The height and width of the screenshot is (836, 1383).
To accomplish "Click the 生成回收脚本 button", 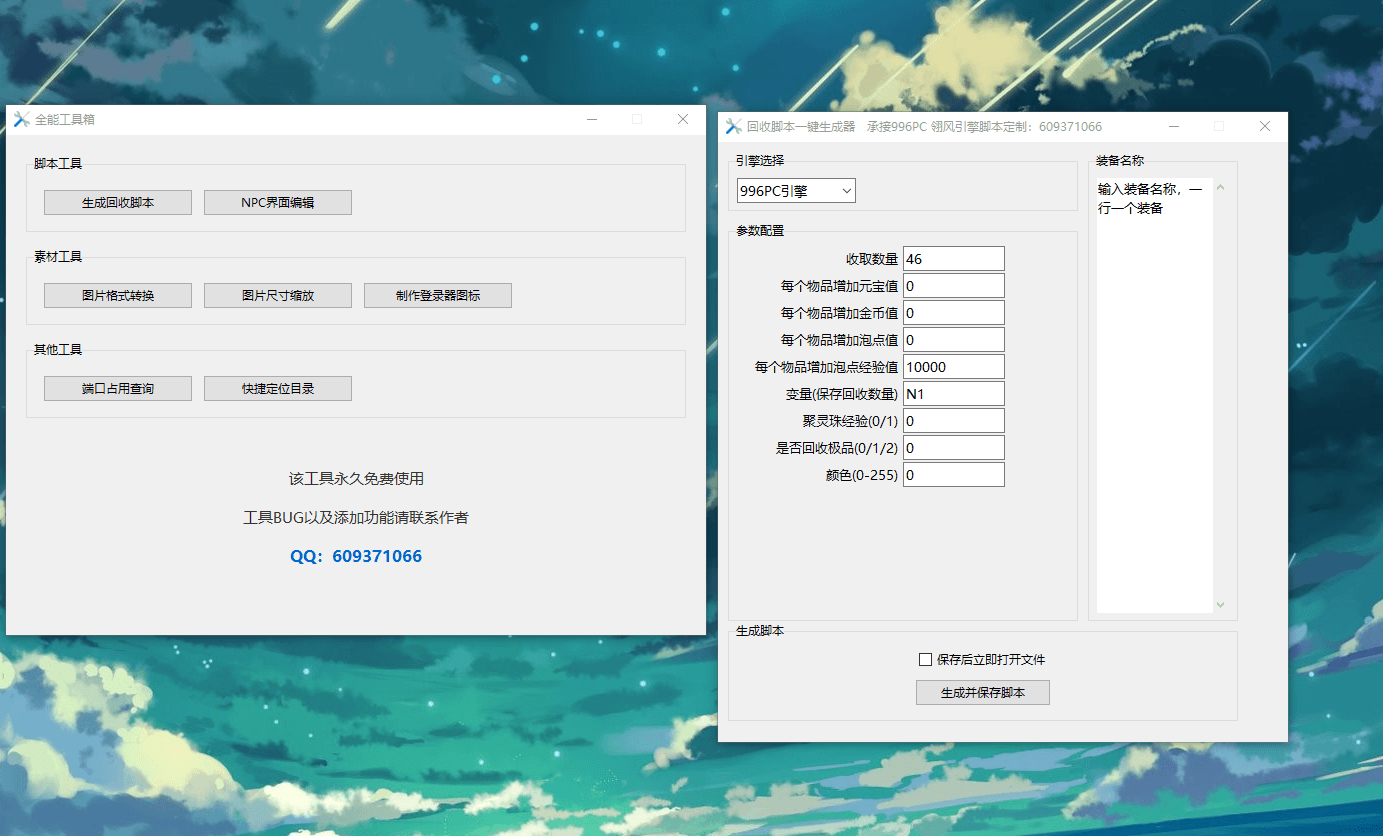I will tap(118, 202).
